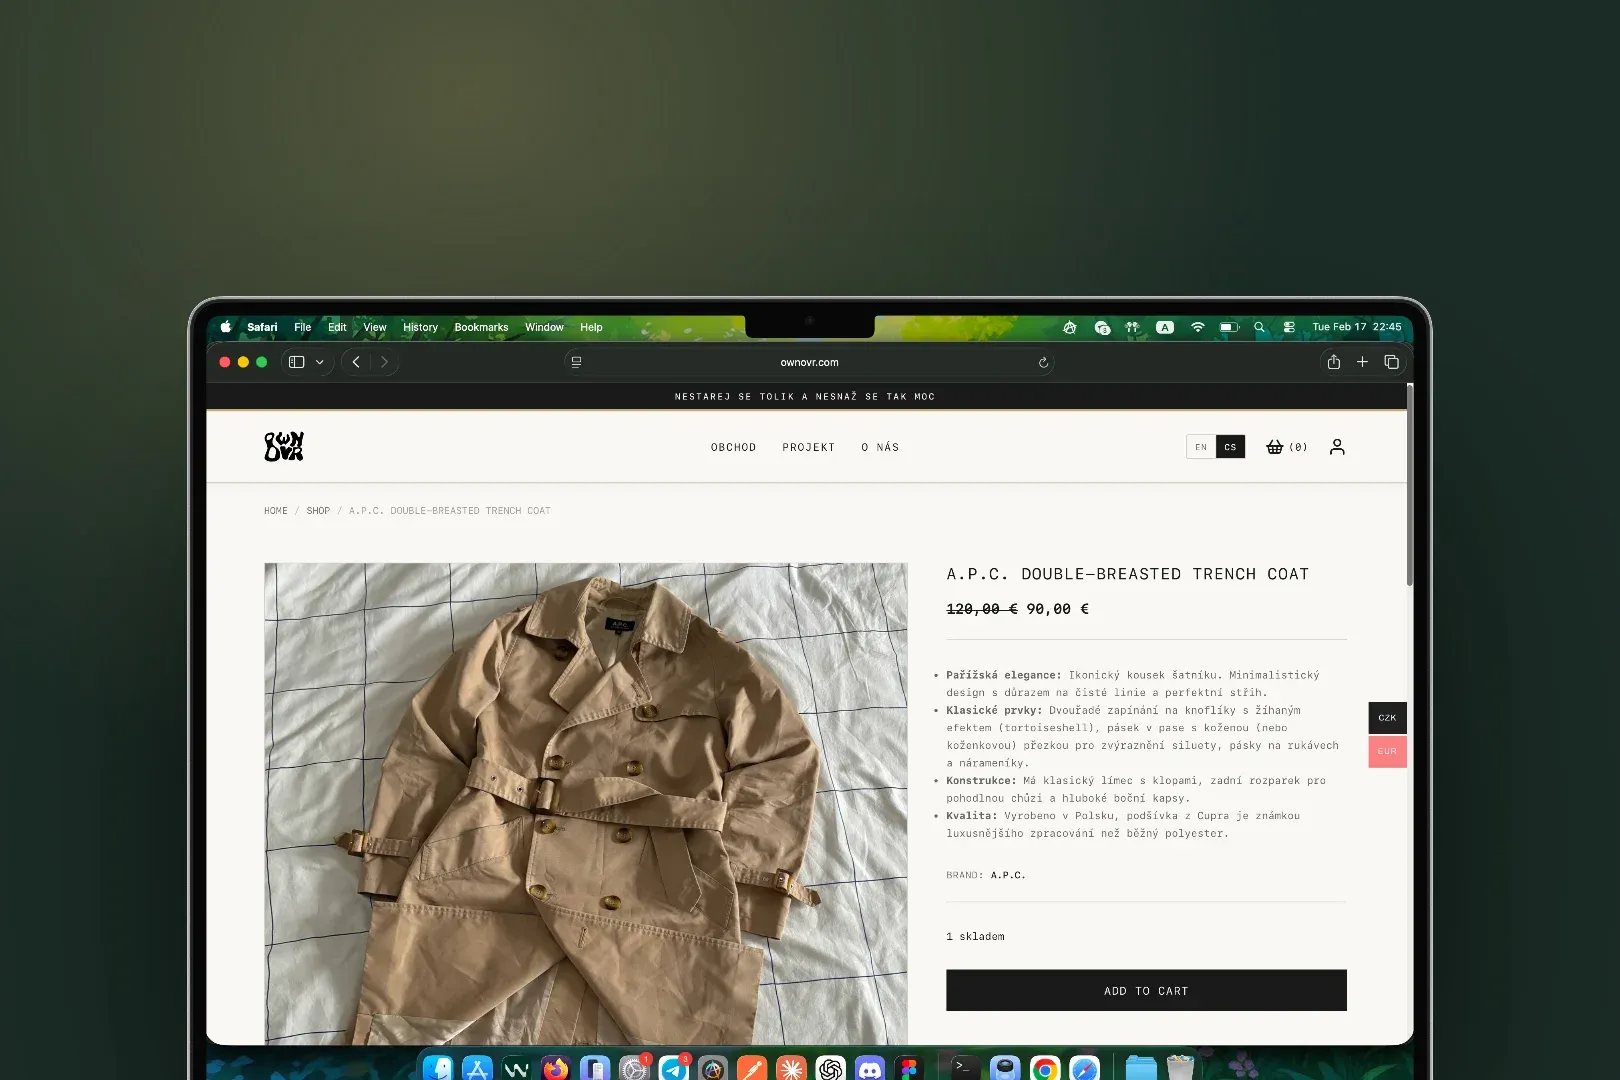This screenshot has width=1620, height=1080.
Task: Open the File menu
Action: tap(302, 327)
